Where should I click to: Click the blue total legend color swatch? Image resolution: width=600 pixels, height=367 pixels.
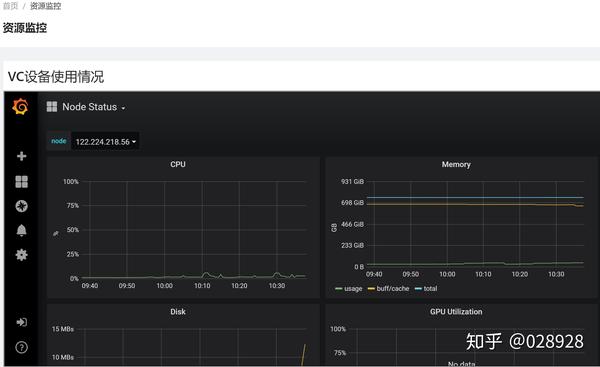point(419,289)
